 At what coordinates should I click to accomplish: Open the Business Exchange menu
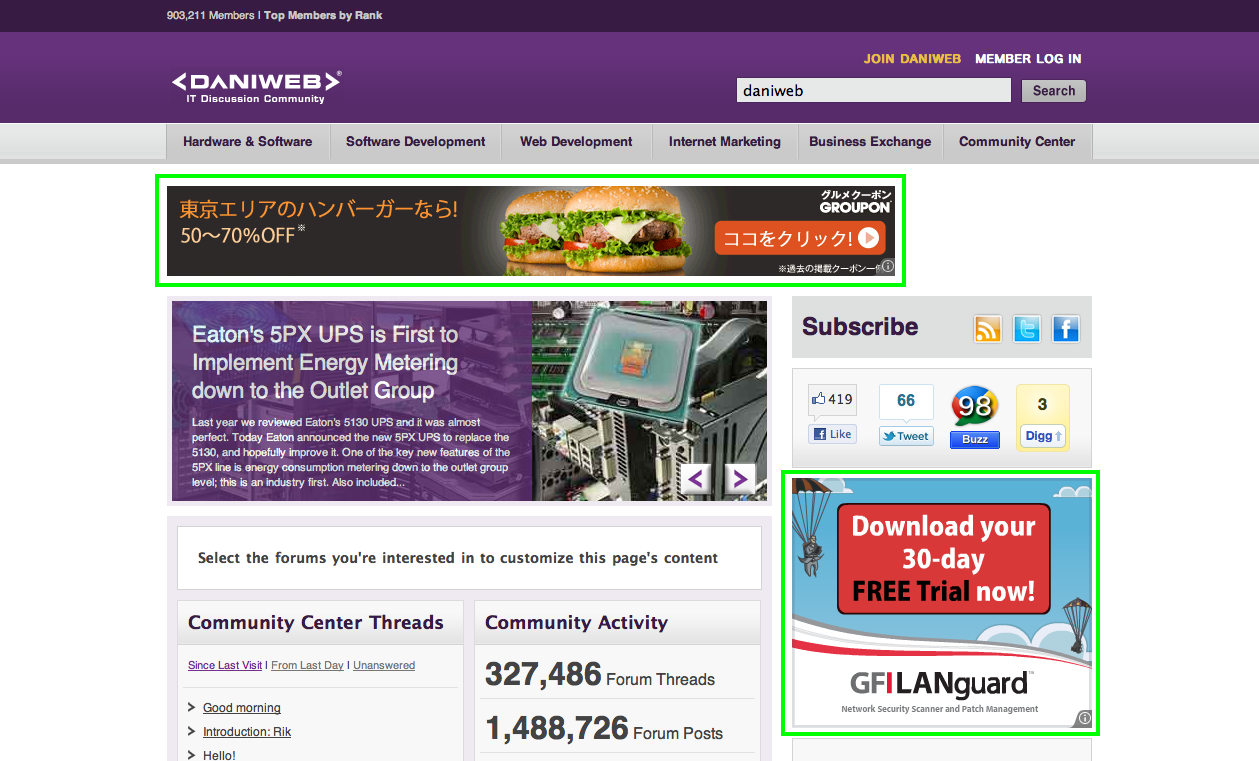870,142
